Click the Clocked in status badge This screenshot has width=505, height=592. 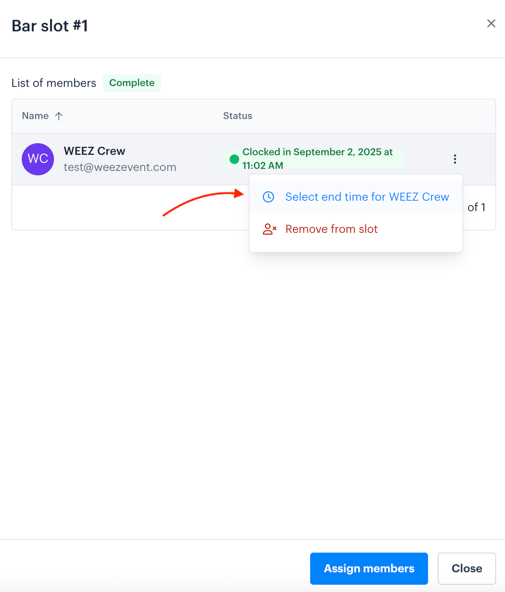pos(314,159)
